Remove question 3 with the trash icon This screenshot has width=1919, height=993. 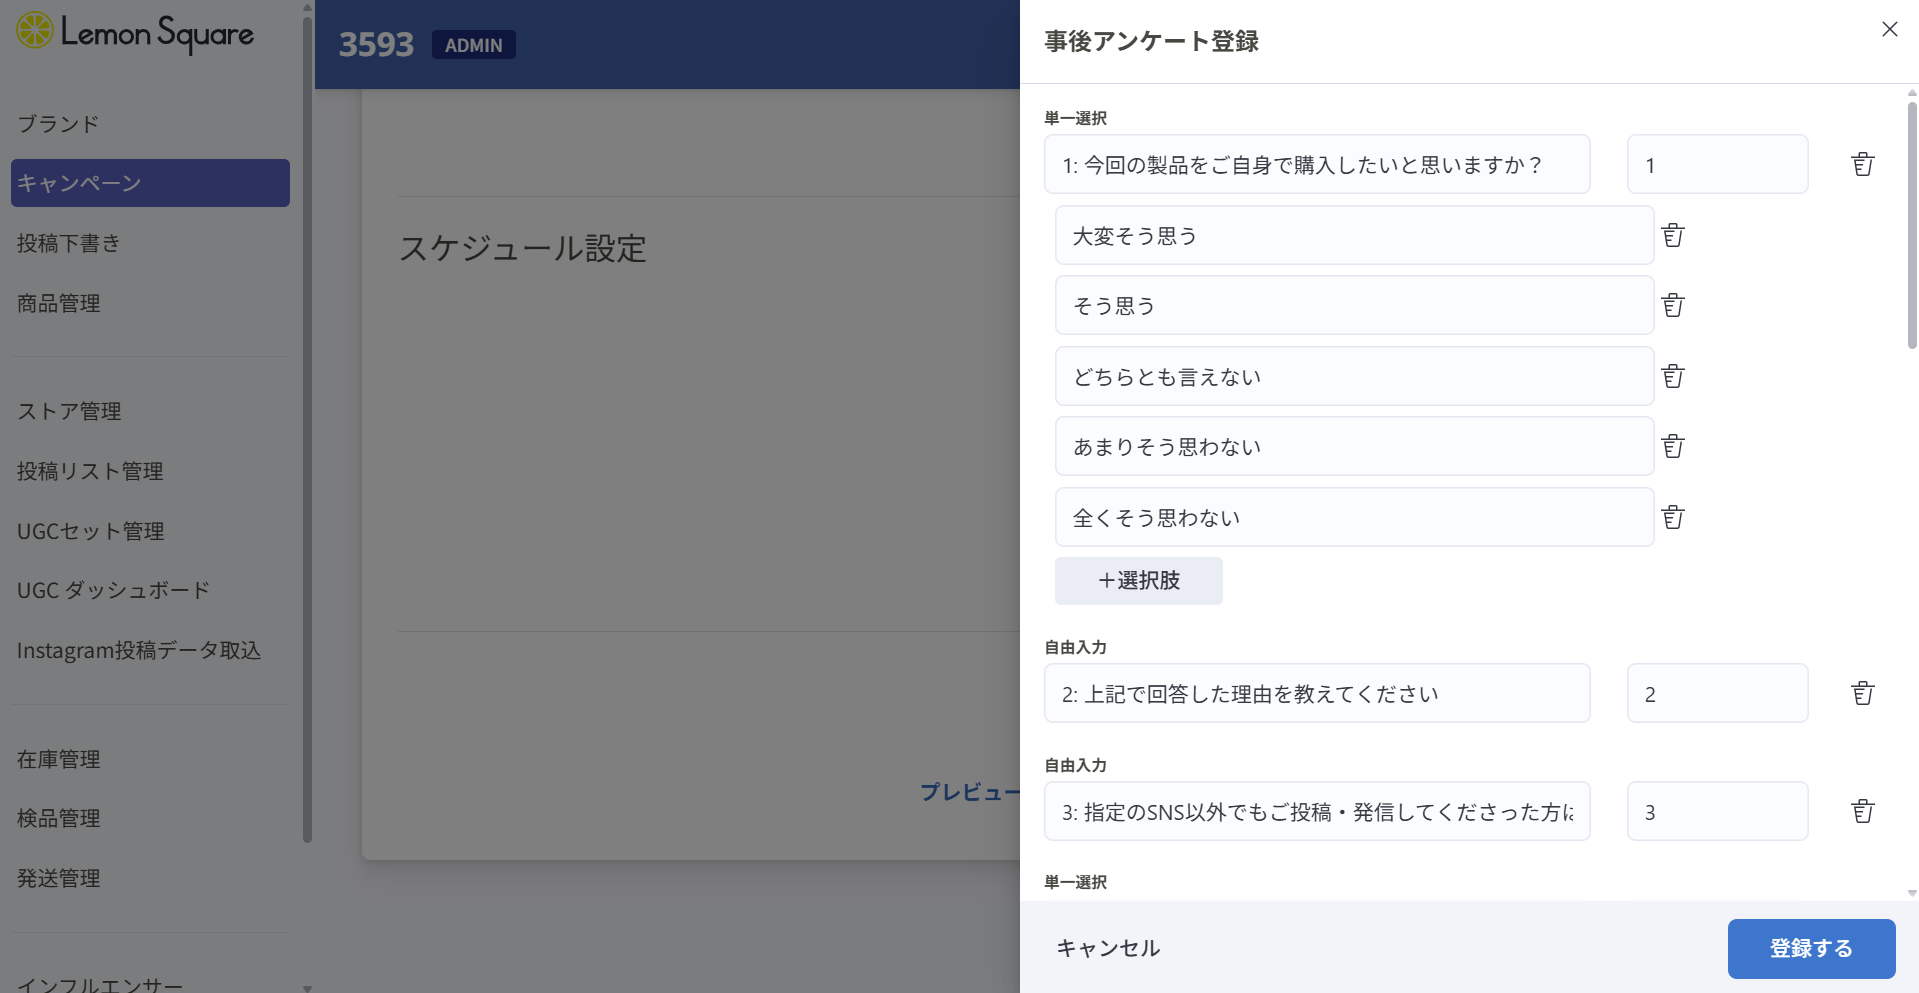click(1862, 812)
